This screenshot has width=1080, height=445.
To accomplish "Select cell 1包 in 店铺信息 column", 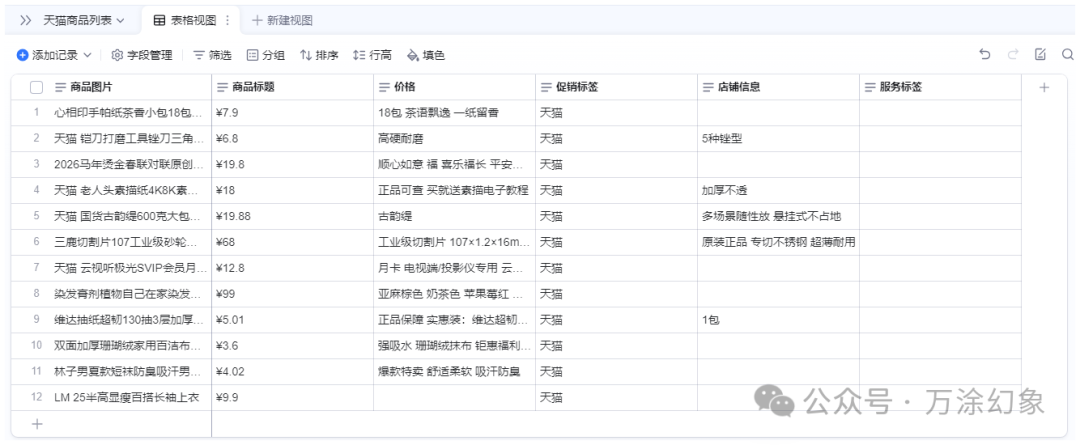I will coord(778,320).
